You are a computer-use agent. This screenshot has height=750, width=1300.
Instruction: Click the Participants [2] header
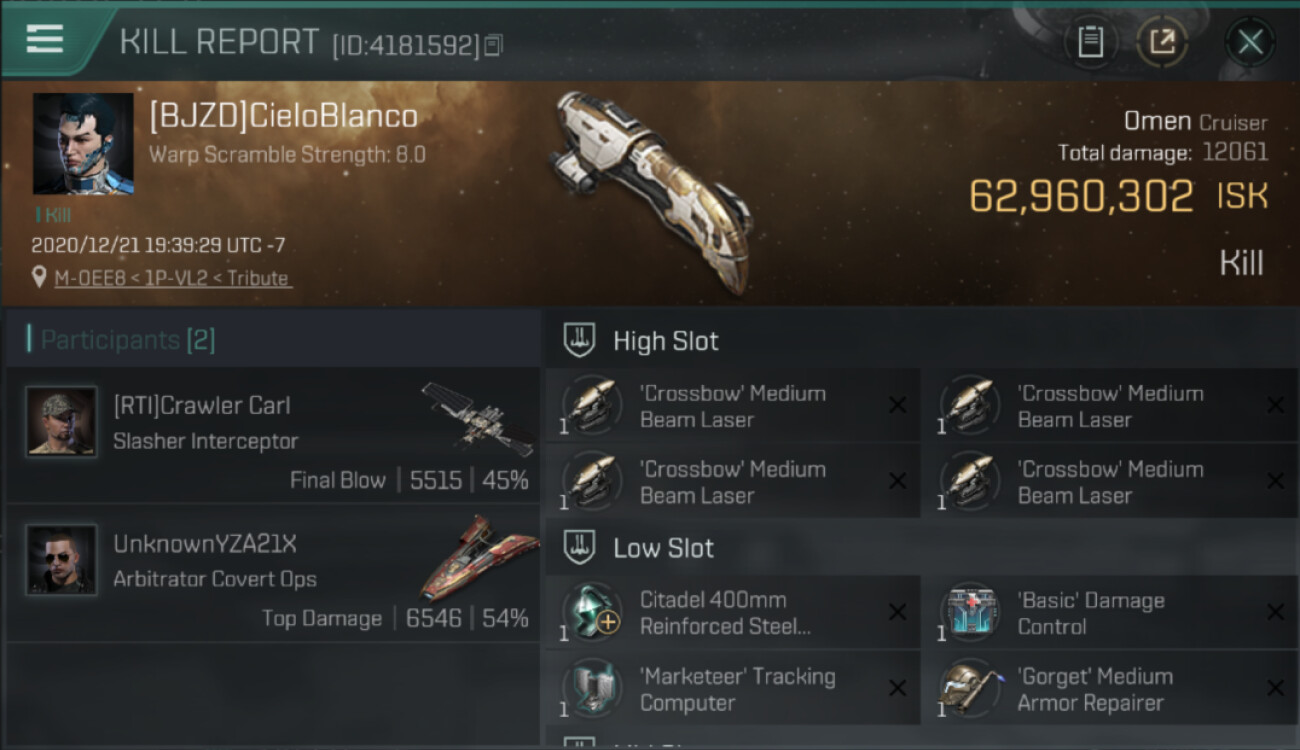[x=127, y=340]
